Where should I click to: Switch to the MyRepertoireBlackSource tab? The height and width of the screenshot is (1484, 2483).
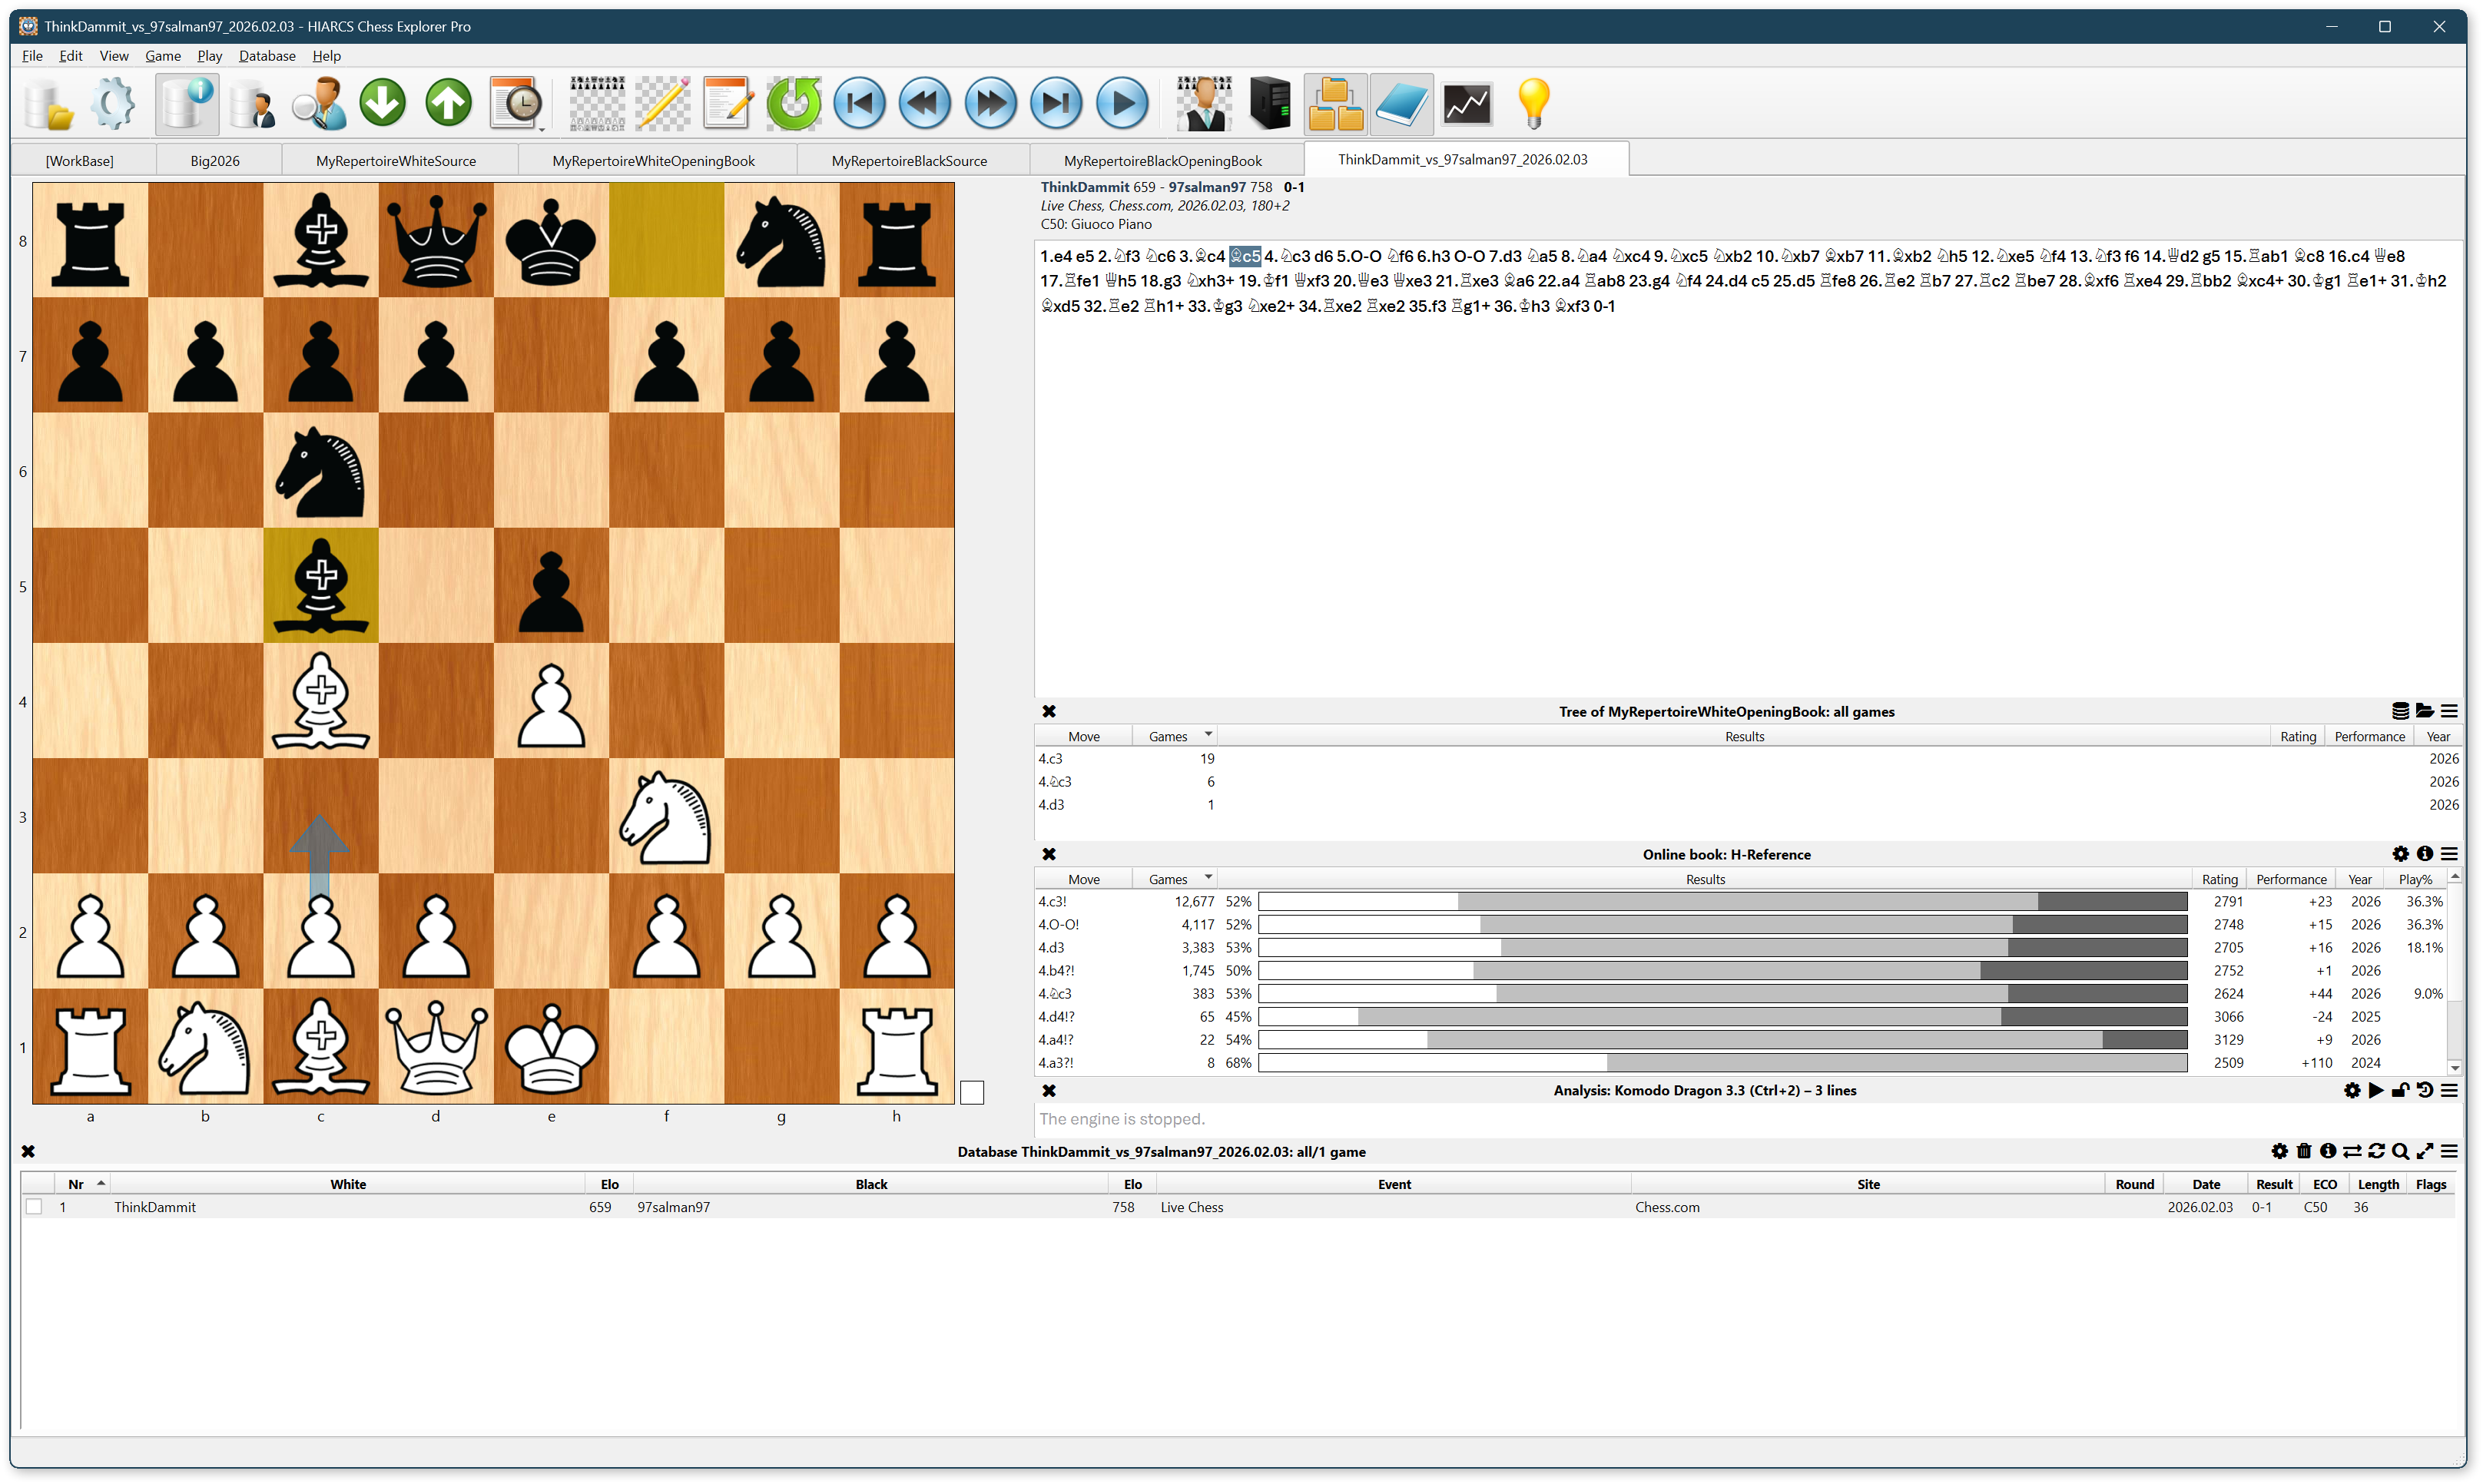(x=908, y=161)
